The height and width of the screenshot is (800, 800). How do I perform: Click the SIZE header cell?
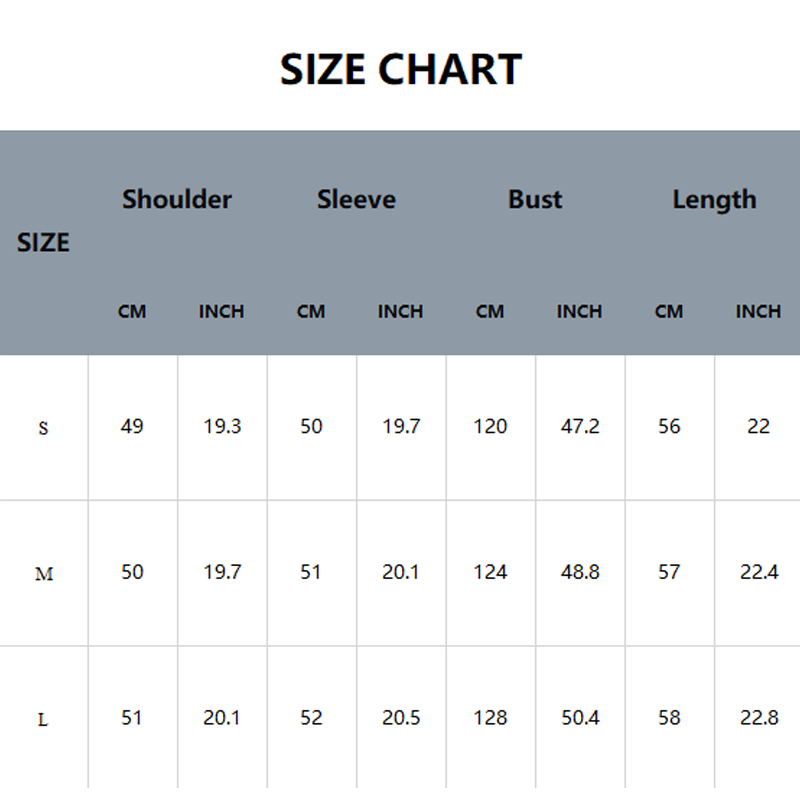[x=43, y=242]
